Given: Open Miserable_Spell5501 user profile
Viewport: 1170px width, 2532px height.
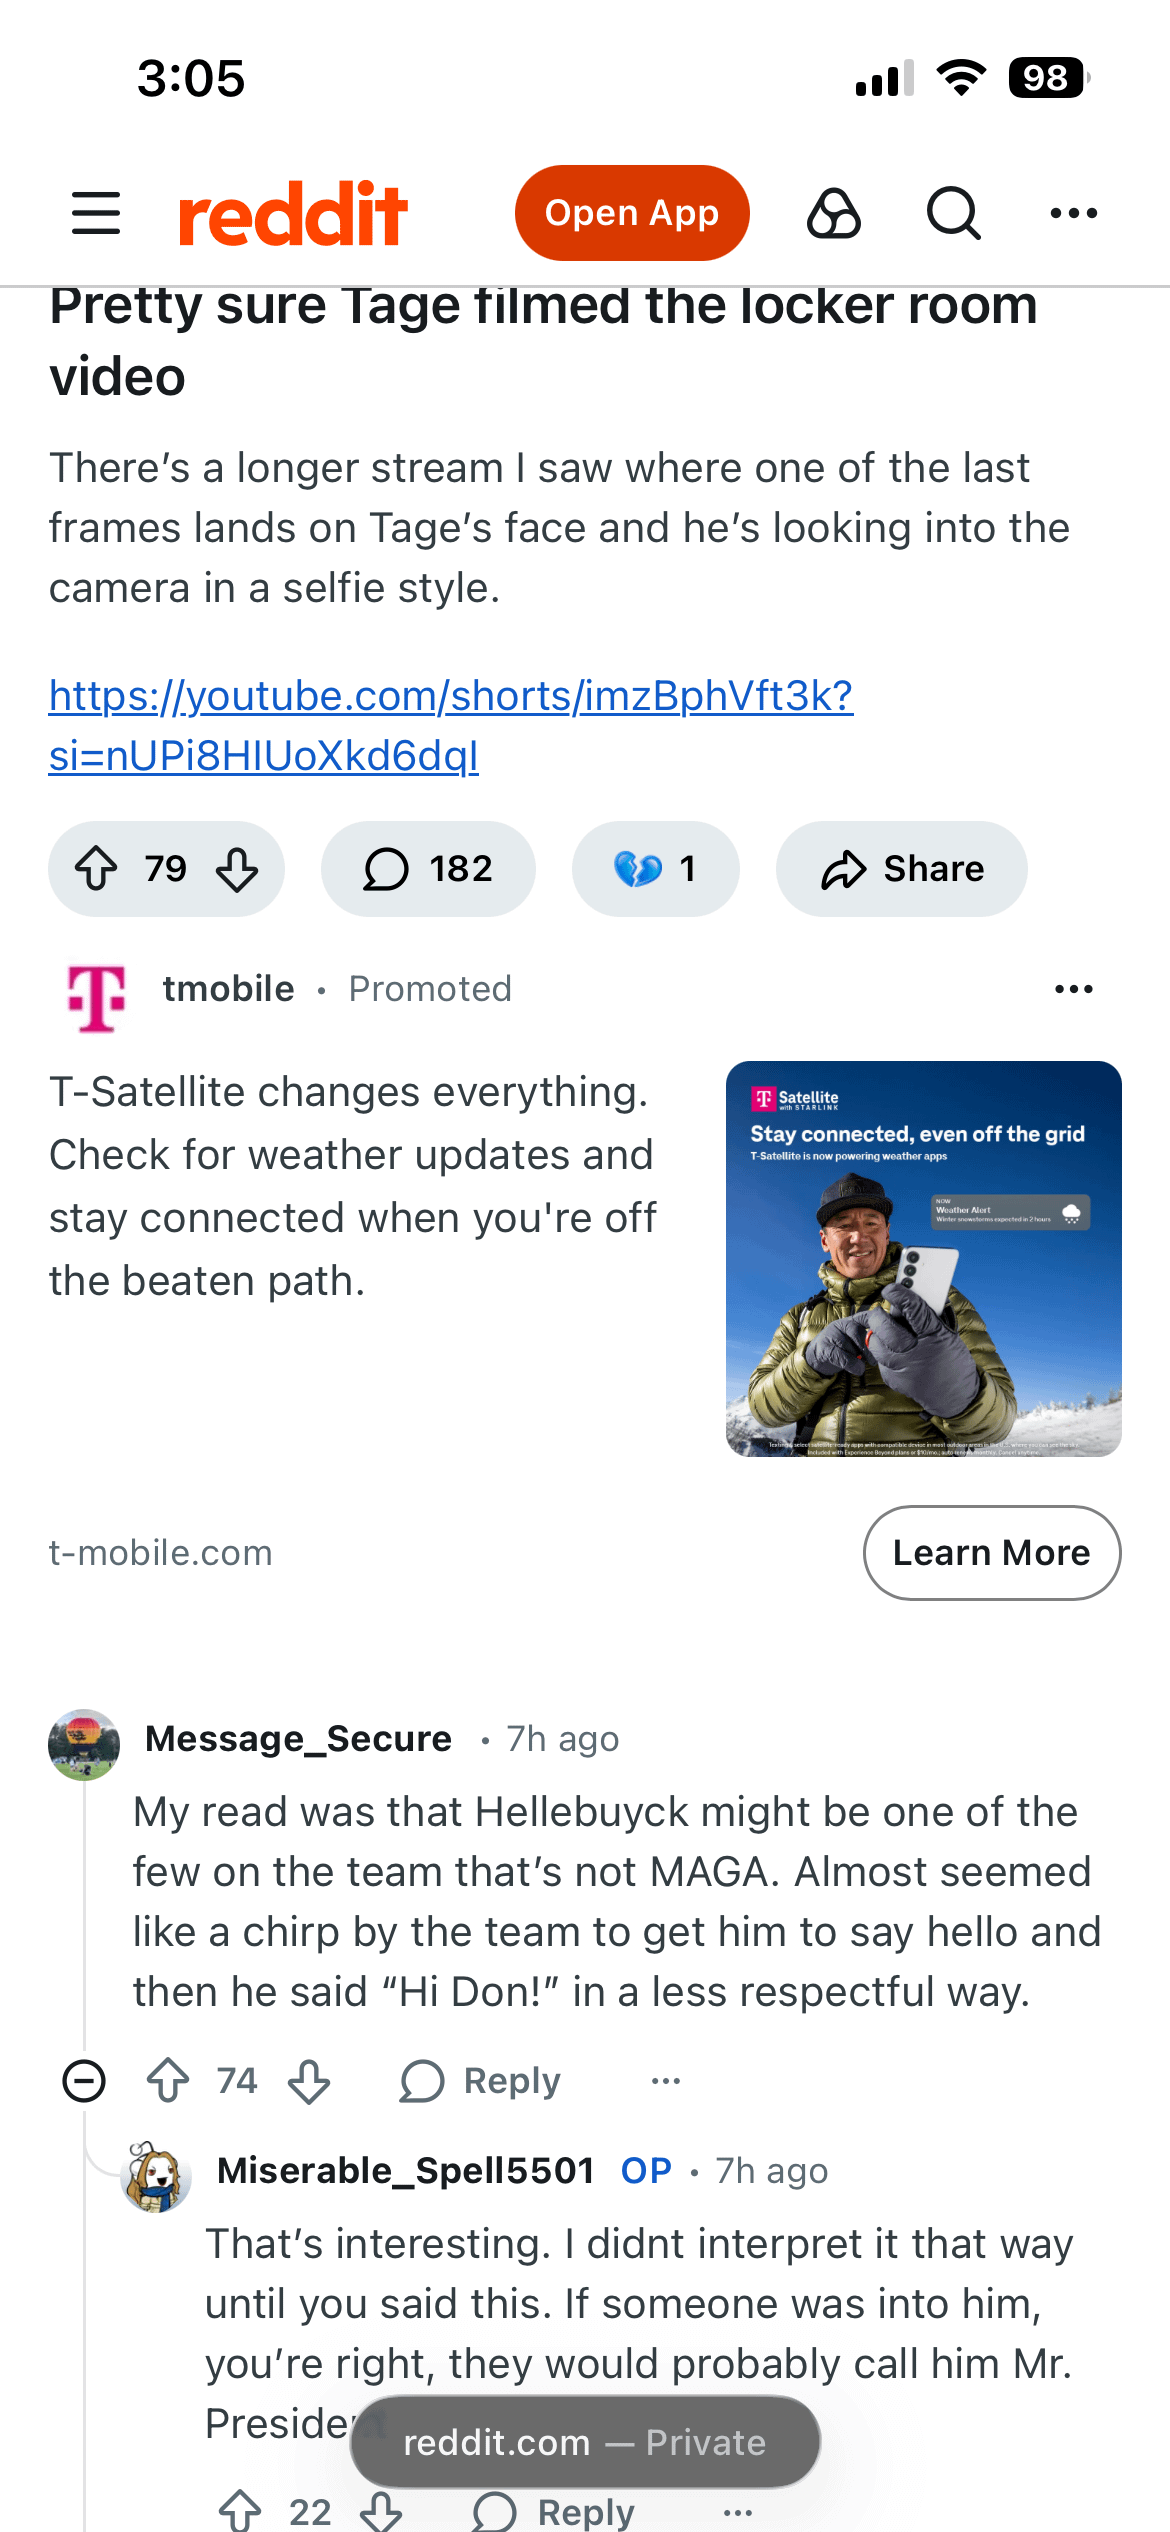Looking at the screenshot, I should pyautogui.click(x=405, y=2171).
